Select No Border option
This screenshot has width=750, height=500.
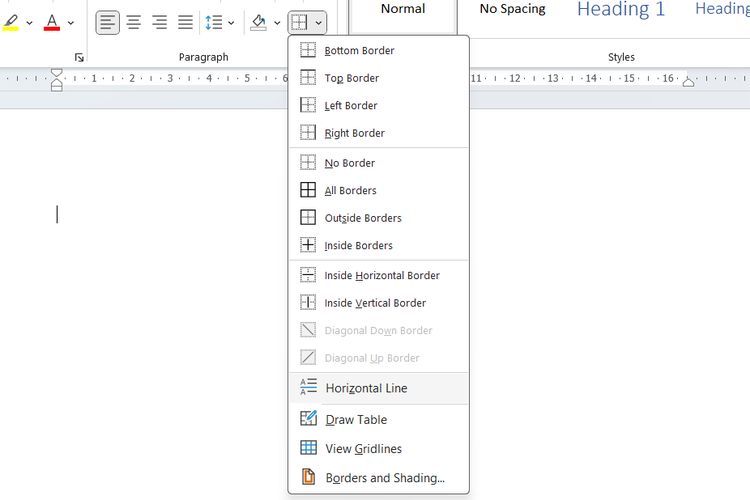[378, 163]
